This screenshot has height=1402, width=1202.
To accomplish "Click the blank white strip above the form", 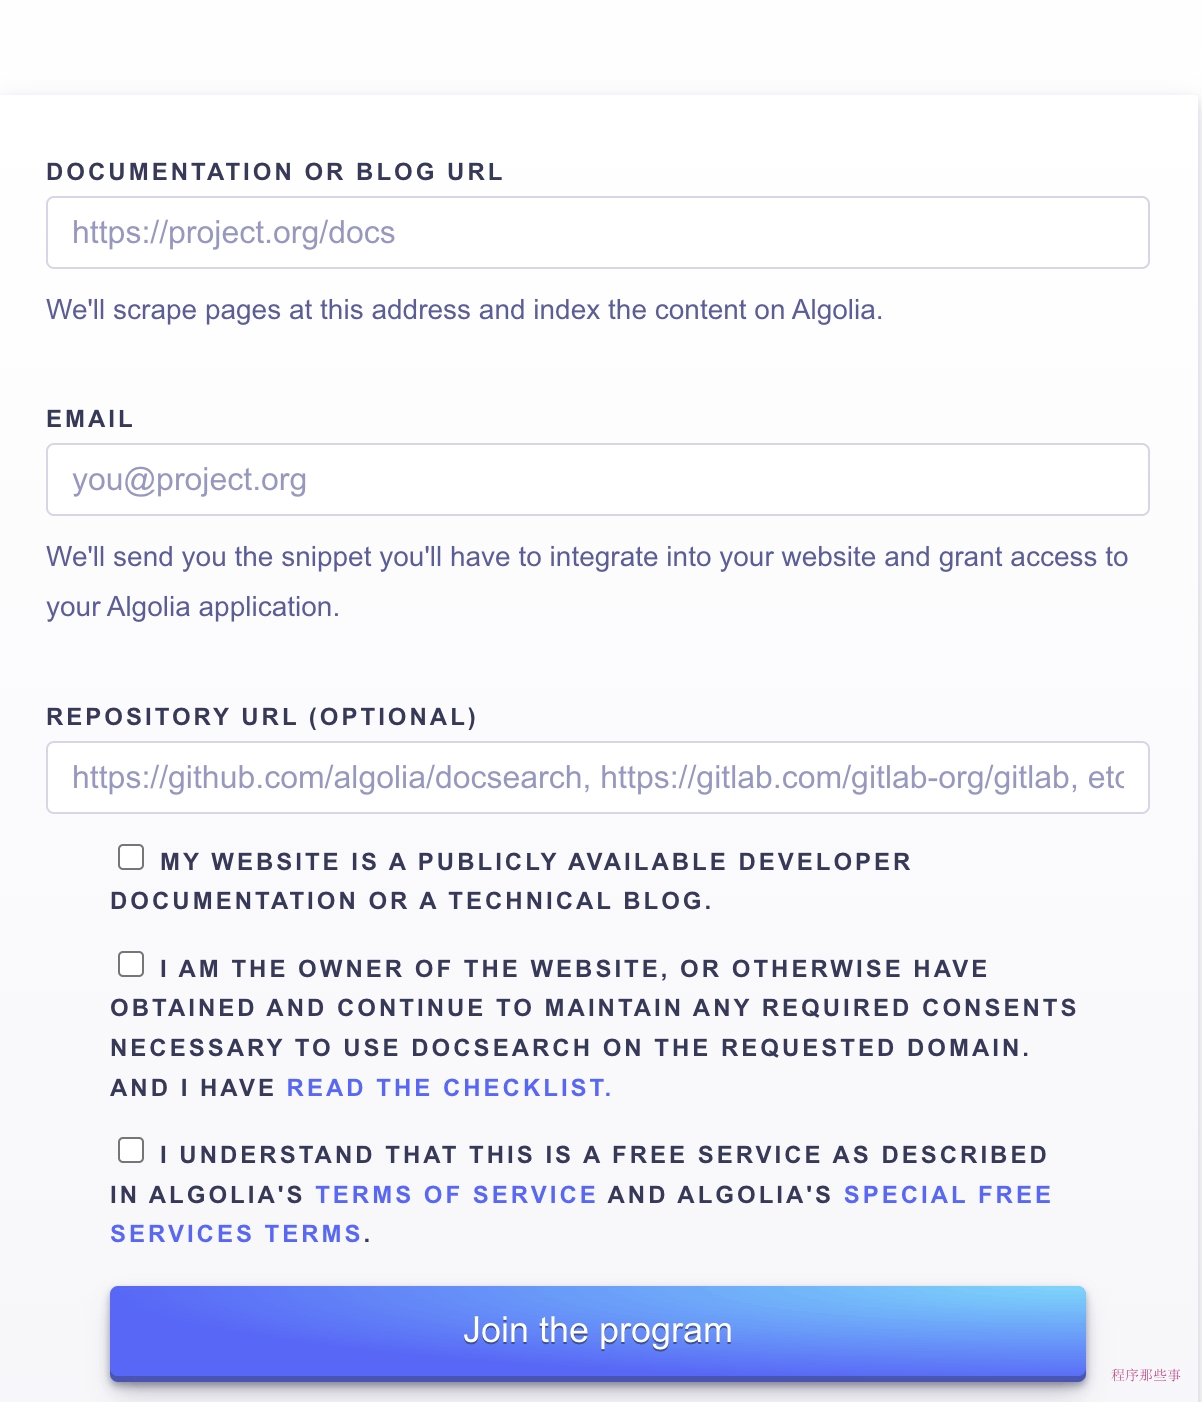I will (x=600, y=47).
